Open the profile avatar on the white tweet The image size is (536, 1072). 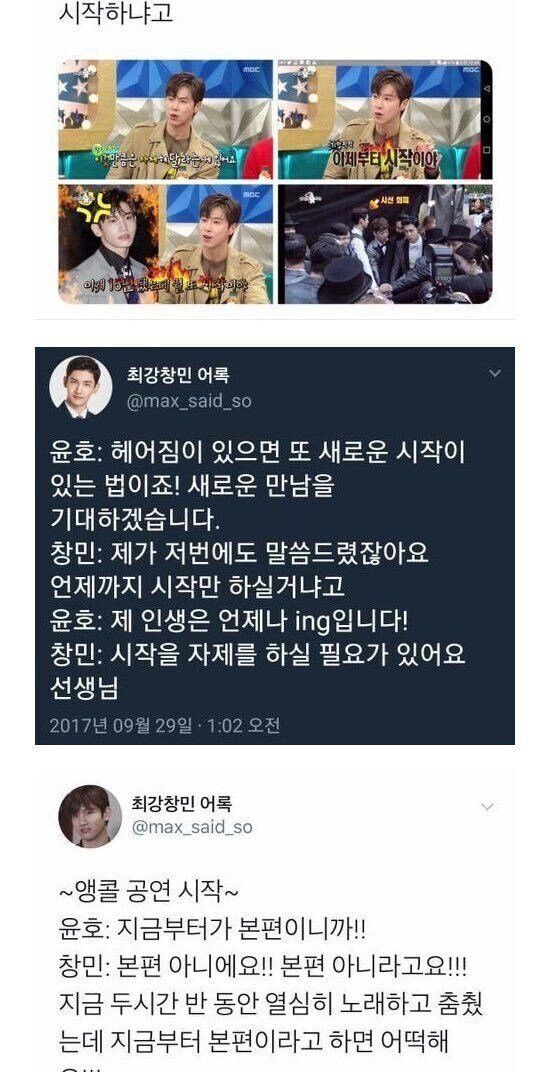(90, 816)
